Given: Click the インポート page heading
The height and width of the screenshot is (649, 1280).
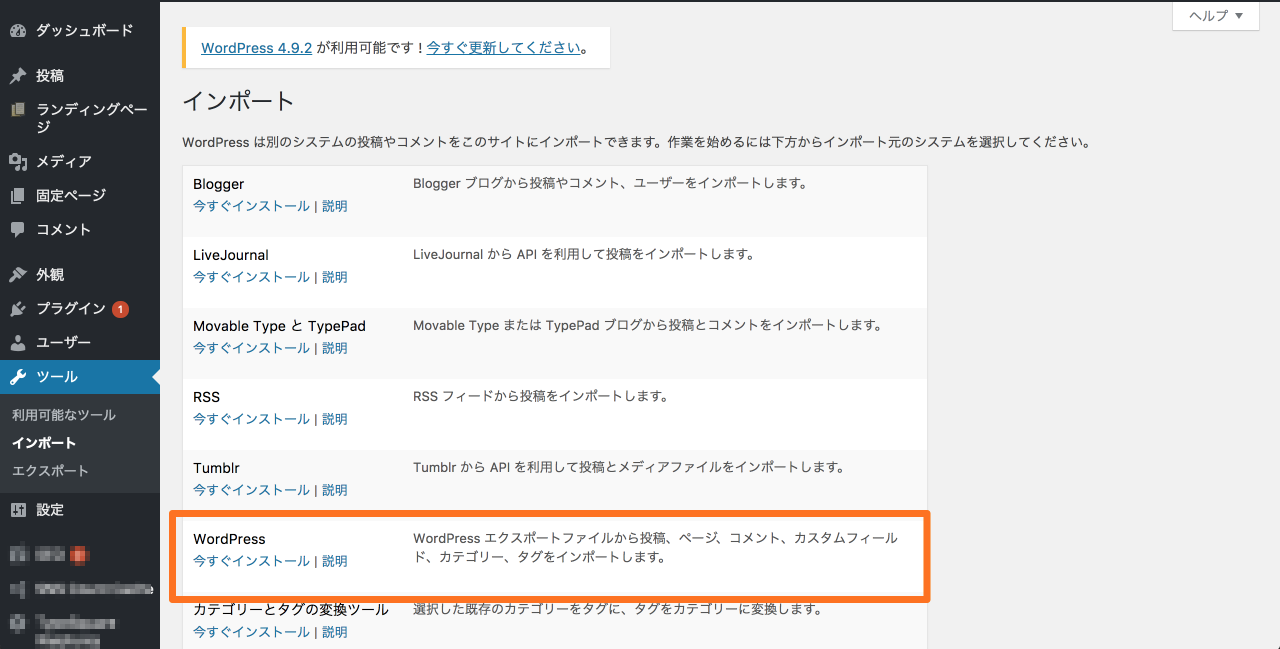Looking at the screenshot, I should click(x=239, y=101).
